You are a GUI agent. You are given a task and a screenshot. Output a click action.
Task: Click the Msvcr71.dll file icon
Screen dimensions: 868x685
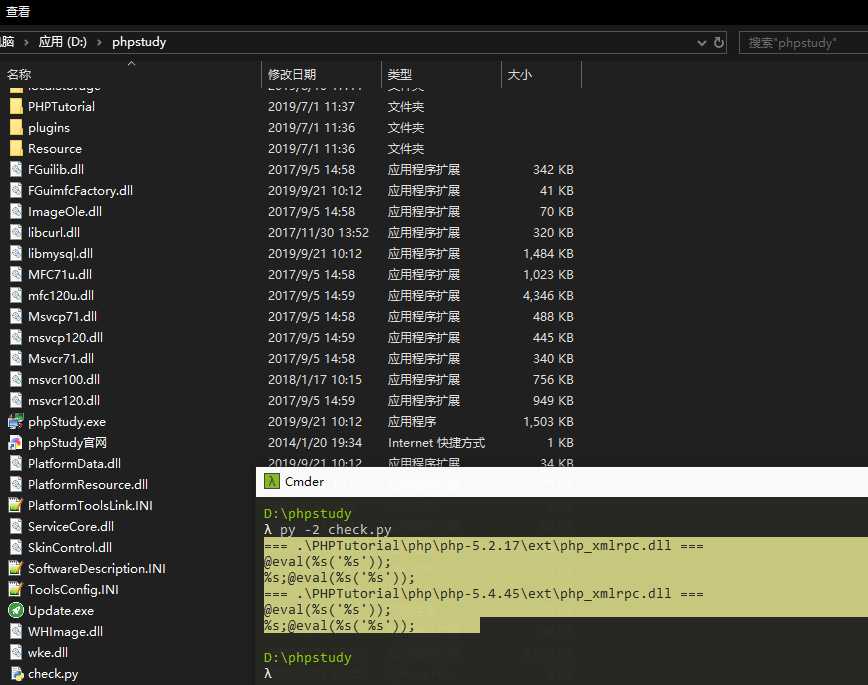[16, 359]
